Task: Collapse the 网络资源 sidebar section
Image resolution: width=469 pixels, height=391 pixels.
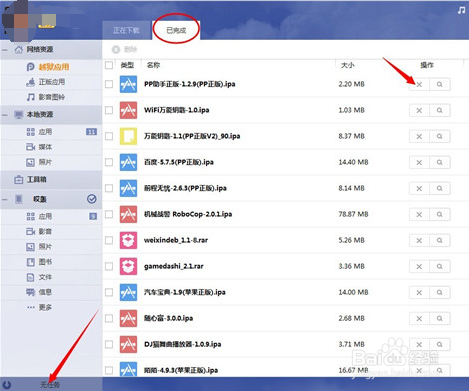Action: pyautogui.click(x=5, y=50)
